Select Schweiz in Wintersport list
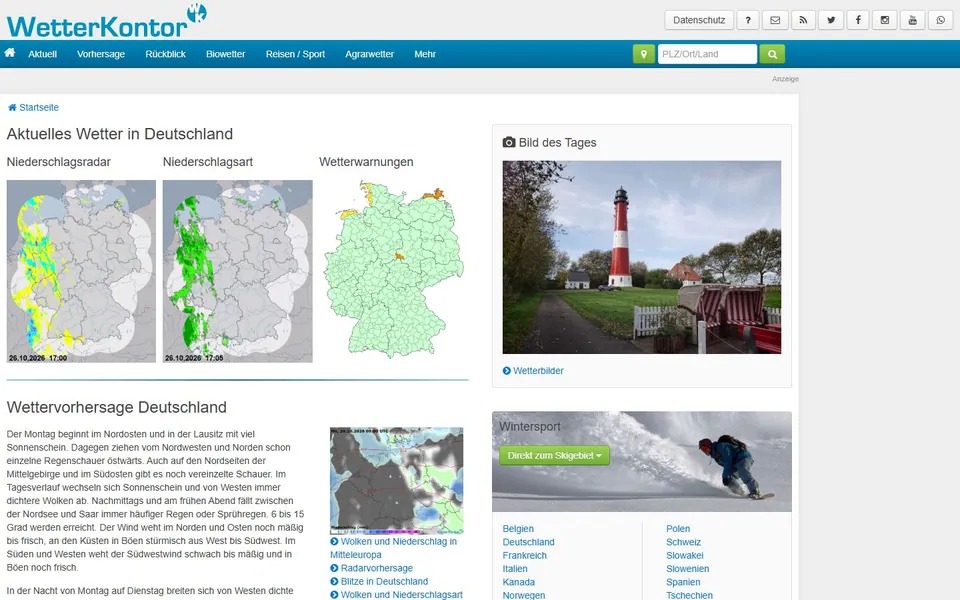The image size is (960, 600). (683, 542)
